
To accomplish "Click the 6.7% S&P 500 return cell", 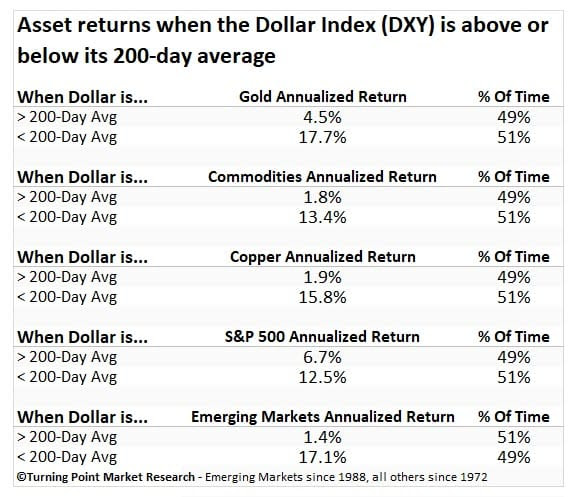I will pyautogui.click(x=322, y=358).
